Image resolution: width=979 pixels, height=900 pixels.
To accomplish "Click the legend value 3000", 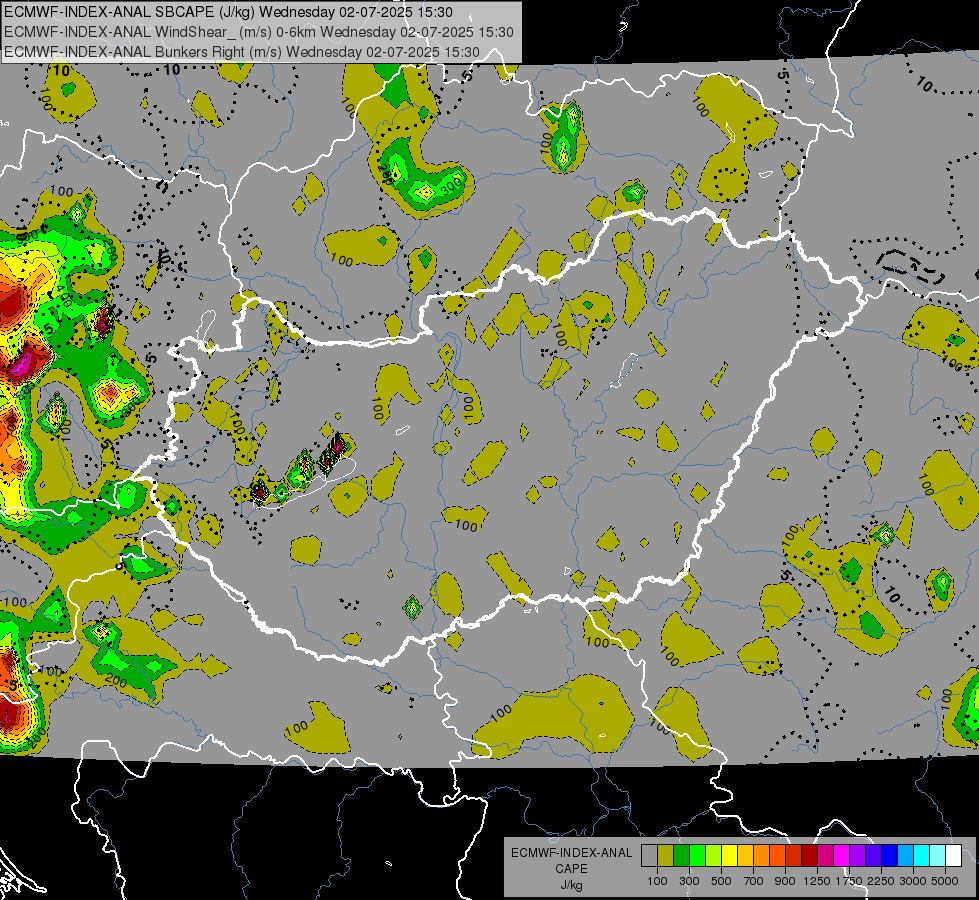I will pyautogui.click(x=913, y=881).
